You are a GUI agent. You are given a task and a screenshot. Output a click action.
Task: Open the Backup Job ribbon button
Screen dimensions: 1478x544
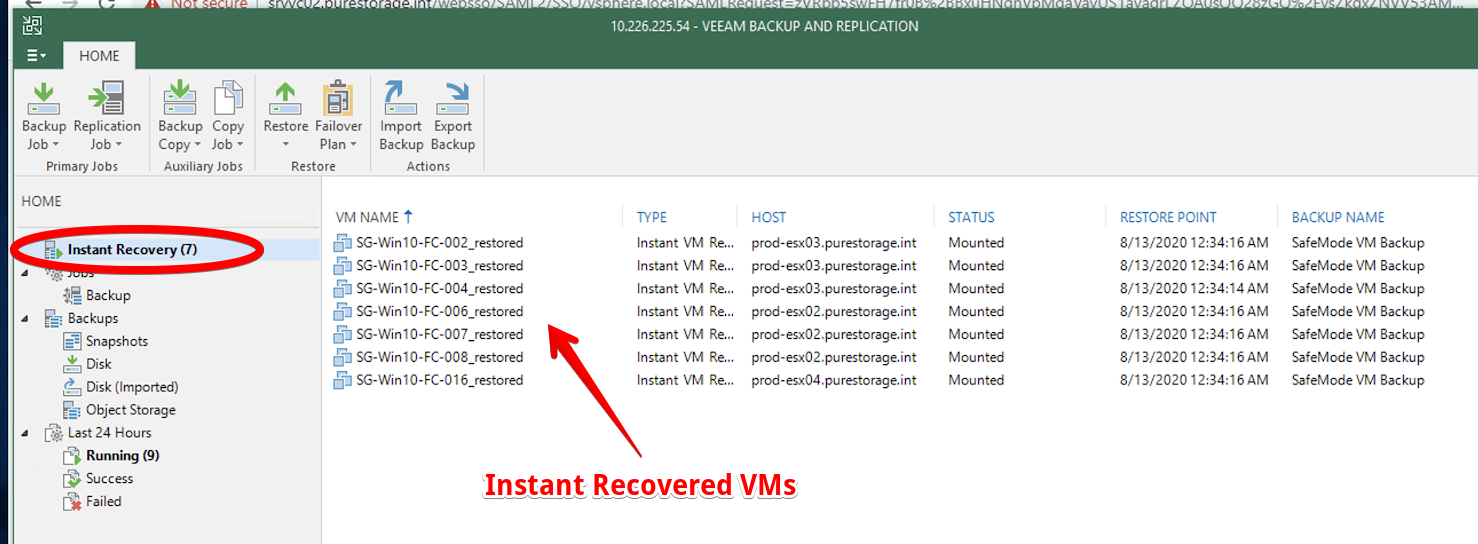click(44, 117)
